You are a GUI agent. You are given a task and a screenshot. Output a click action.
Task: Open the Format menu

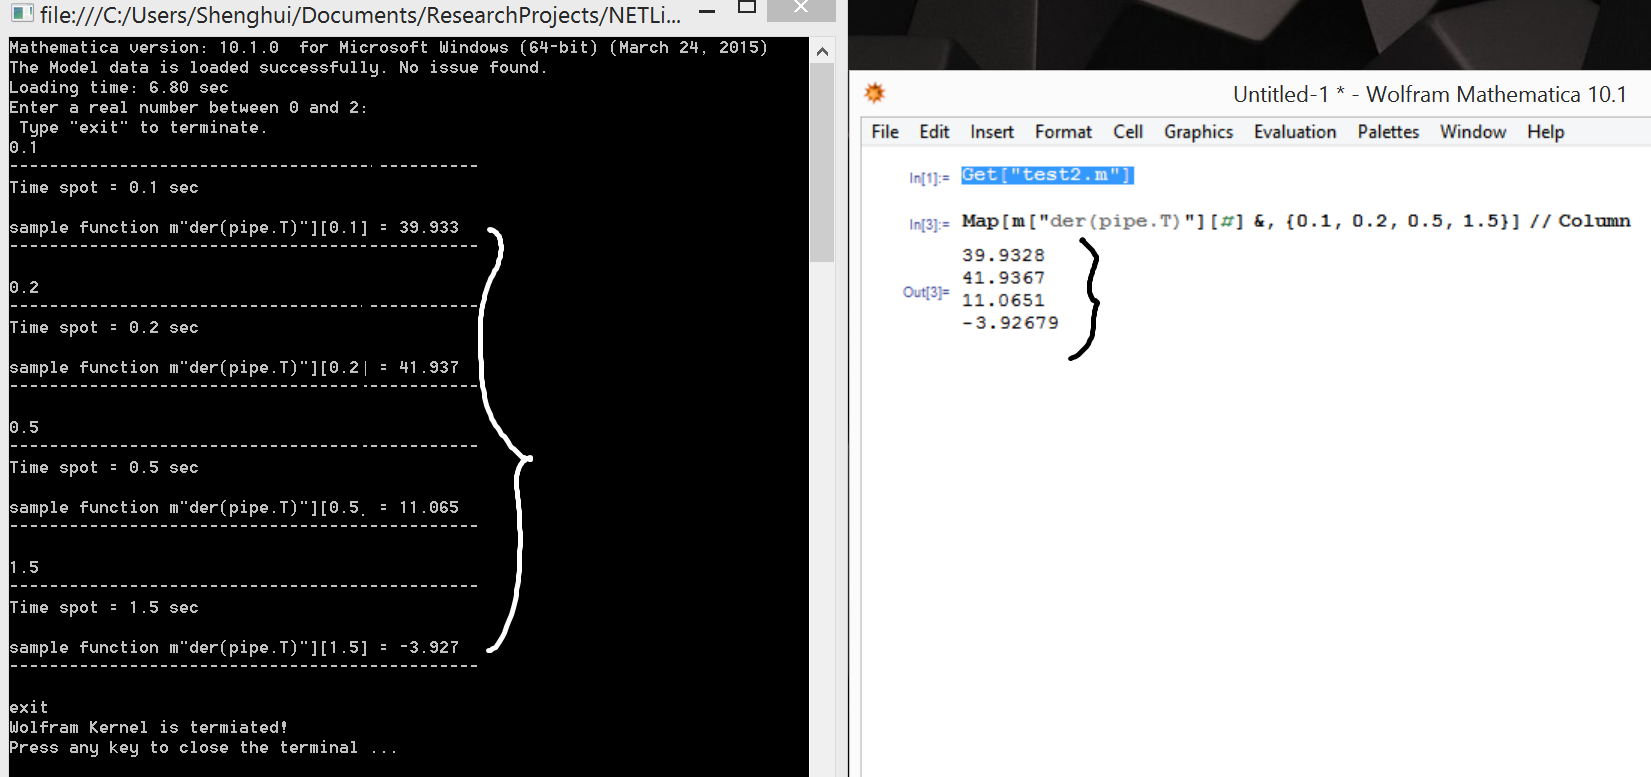point(1063,132)
